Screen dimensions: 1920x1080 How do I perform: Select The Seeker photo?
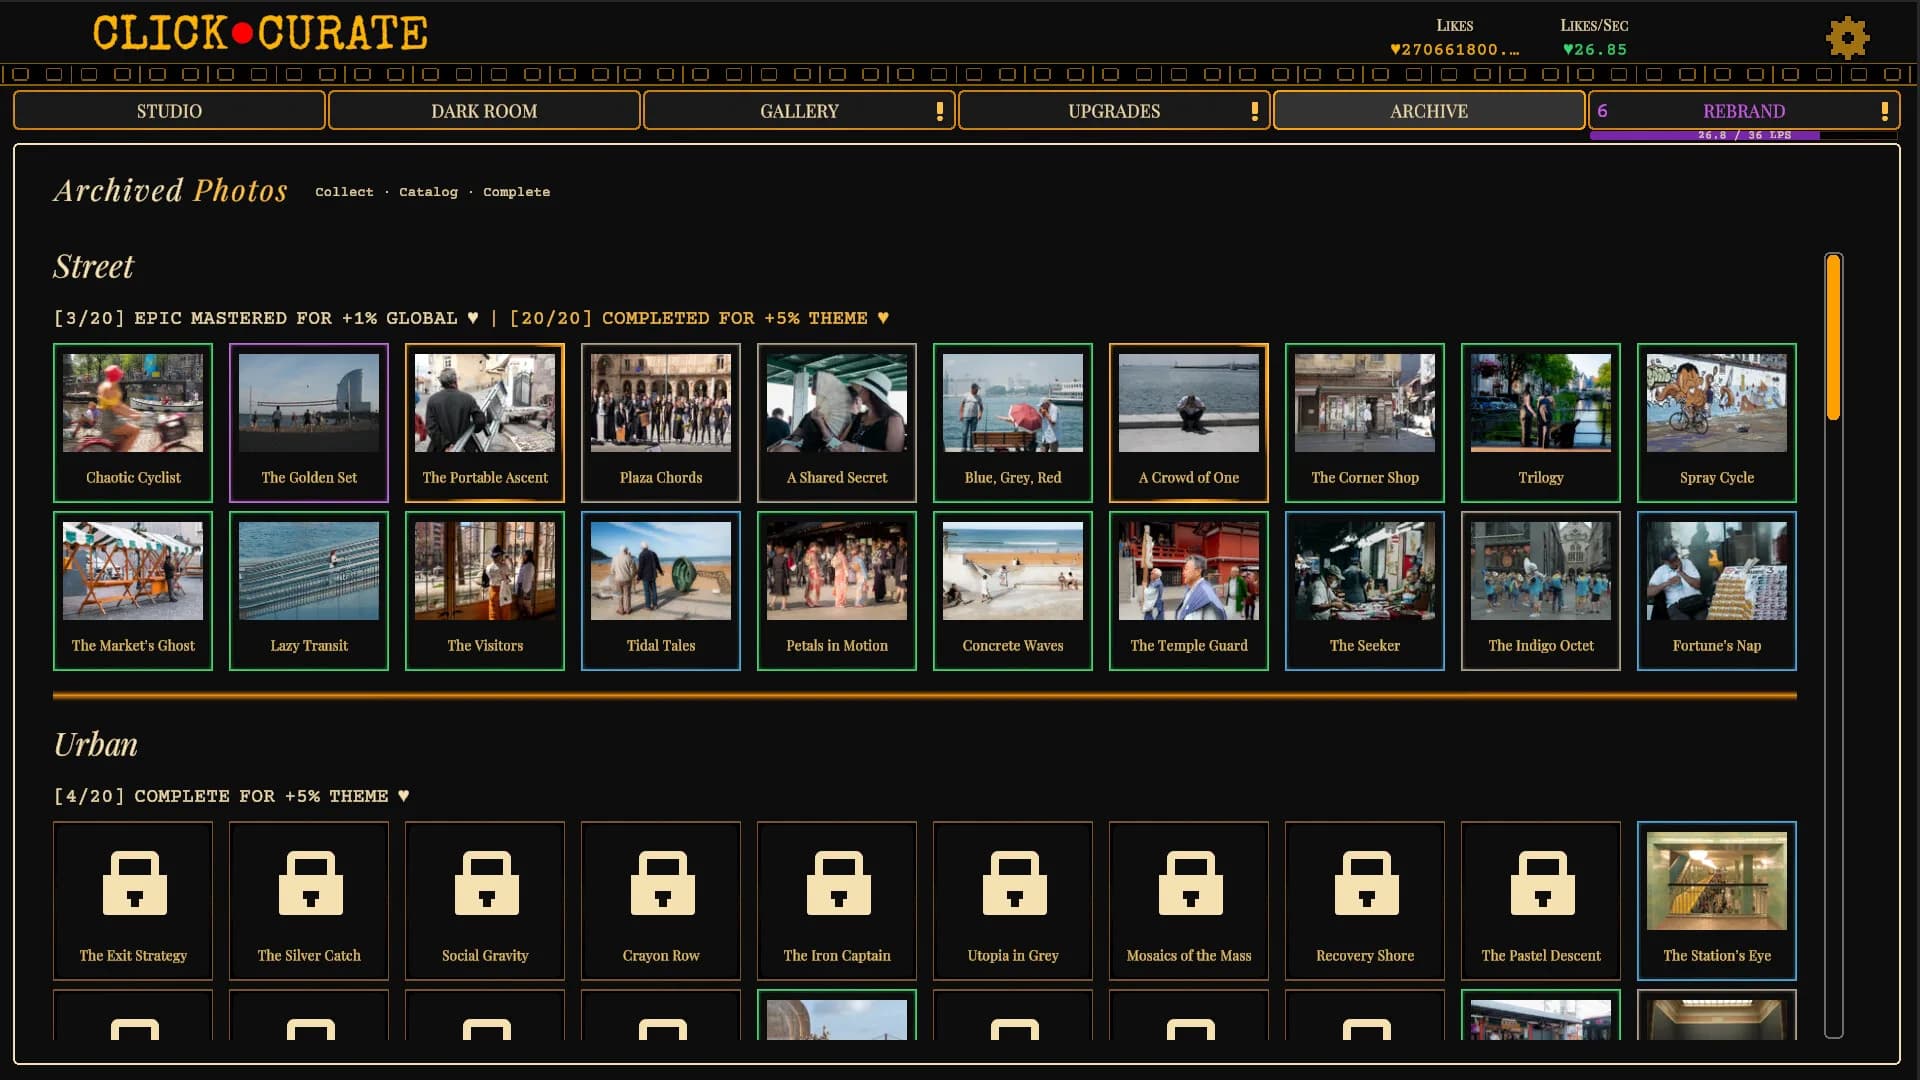(x=1365, y=591)
